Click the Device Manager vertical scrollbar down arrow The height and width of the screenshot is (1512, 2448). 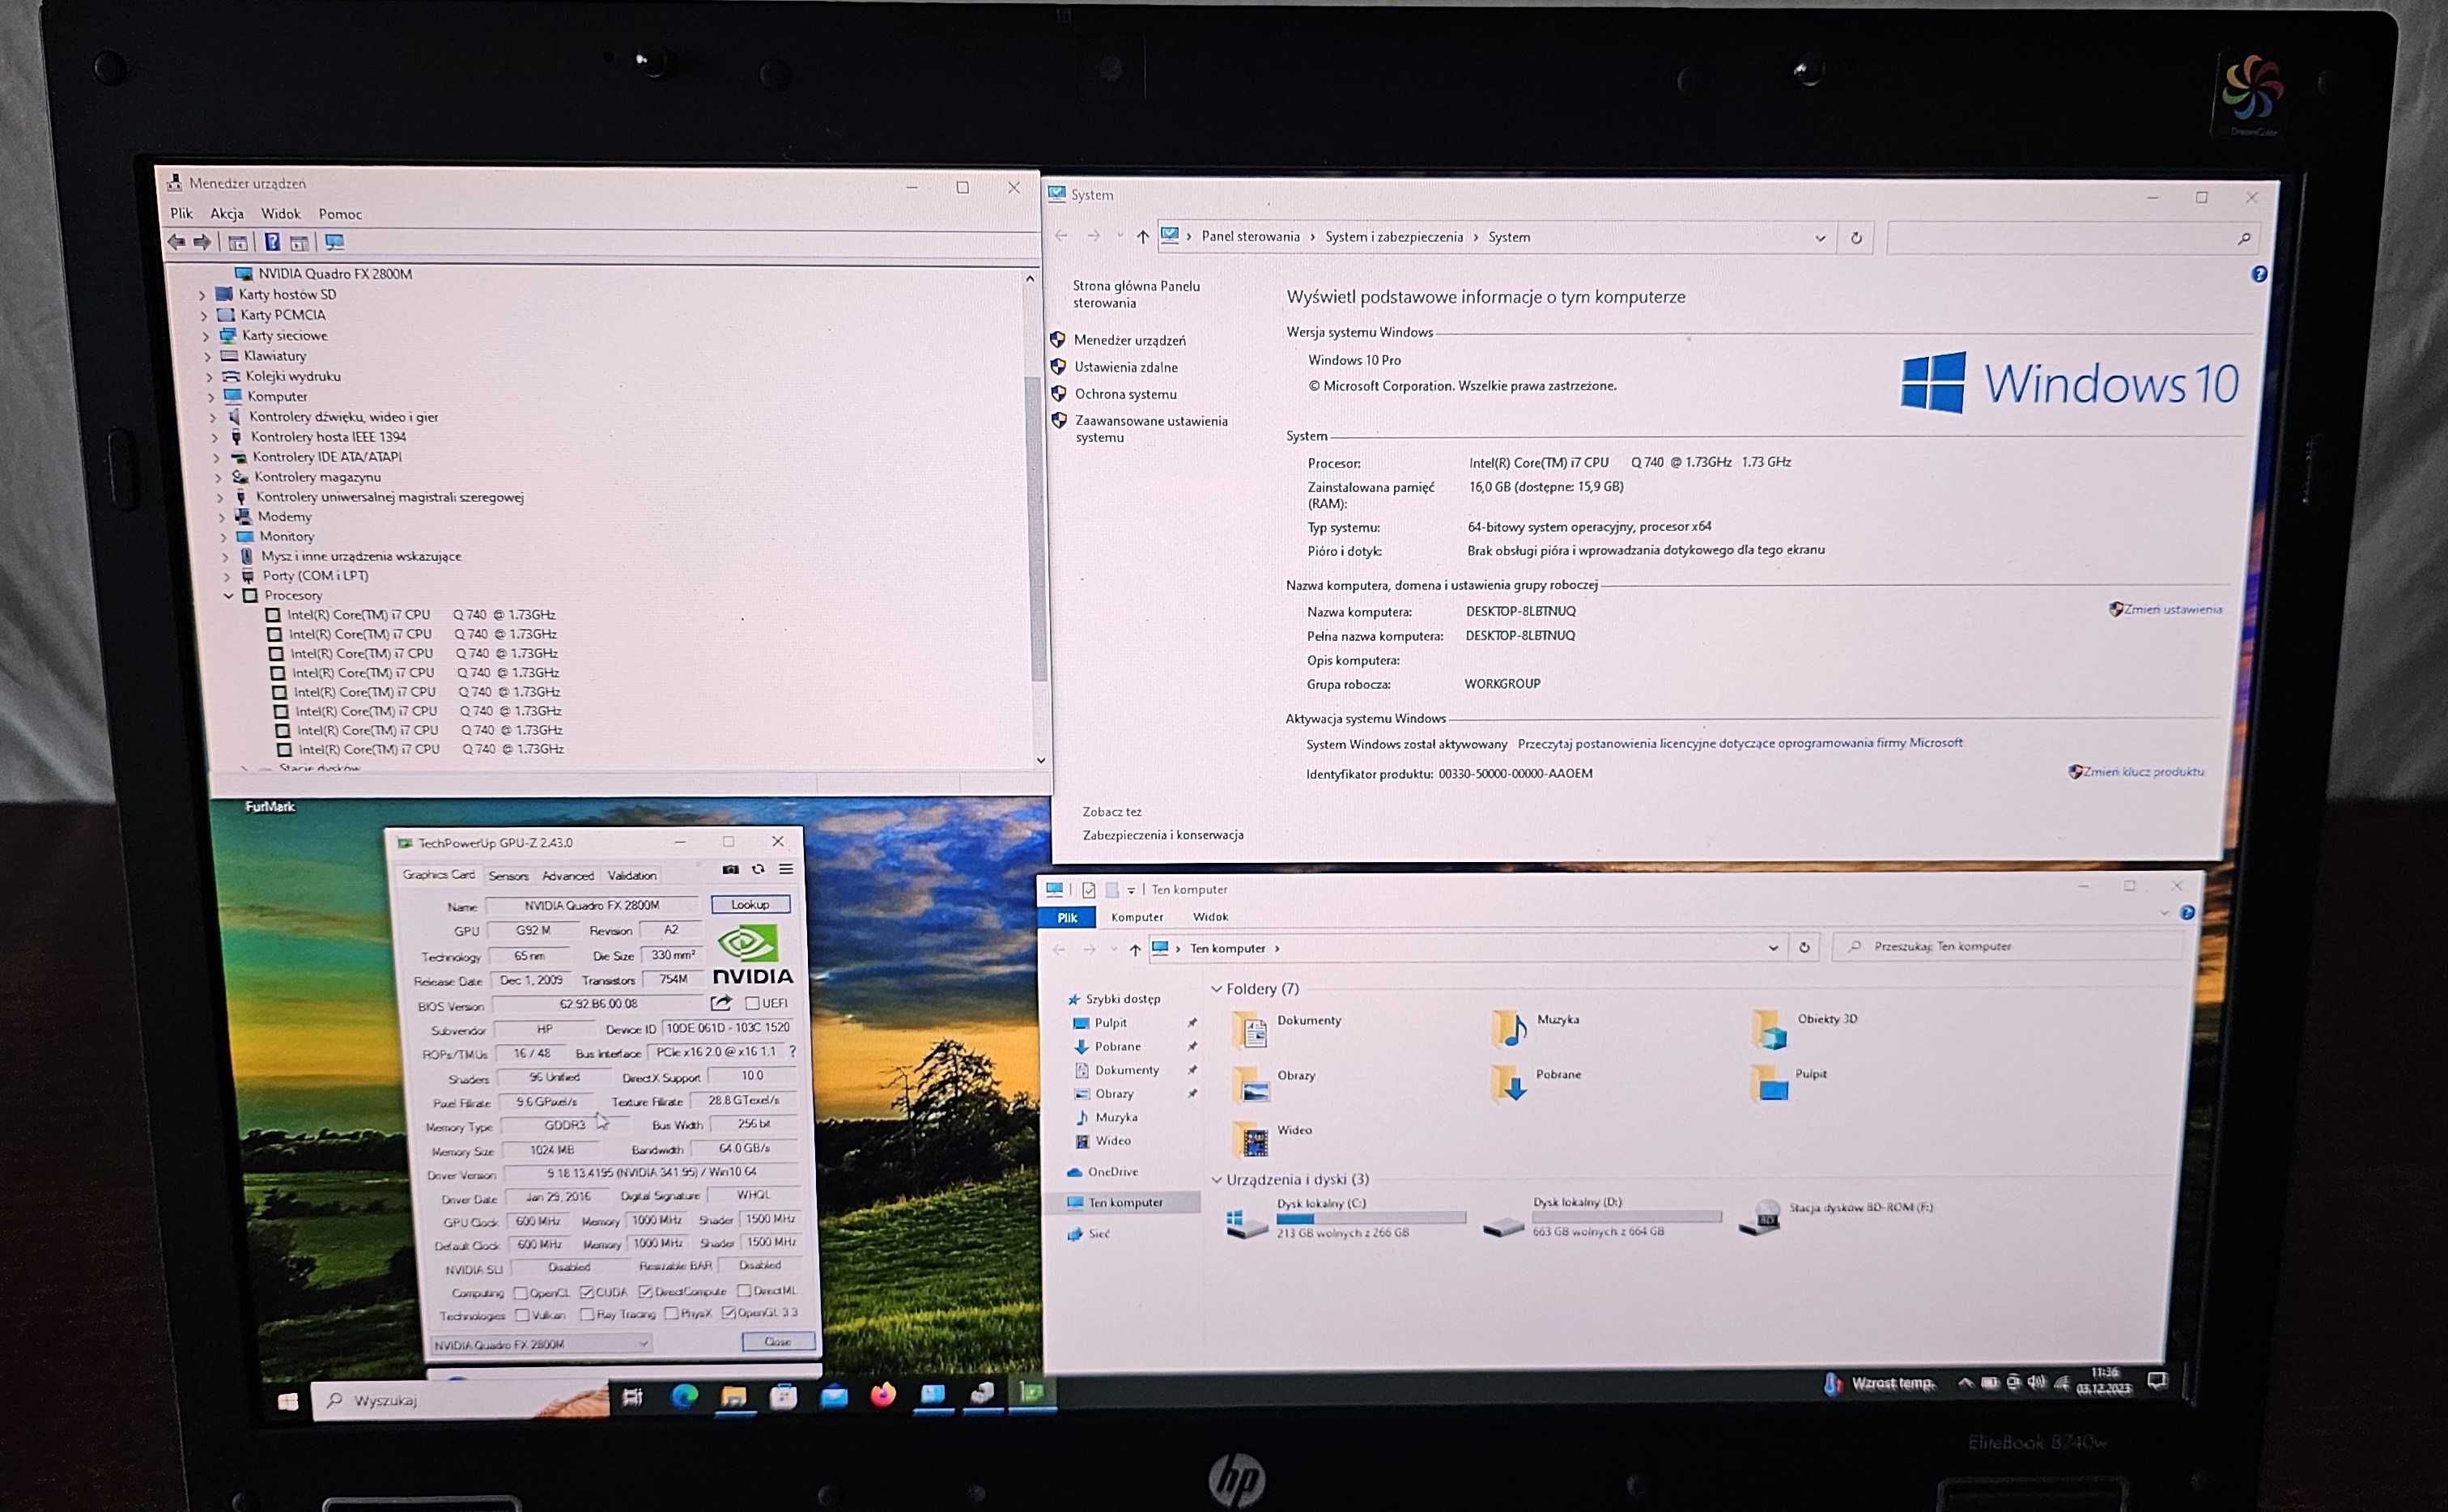1041,760
